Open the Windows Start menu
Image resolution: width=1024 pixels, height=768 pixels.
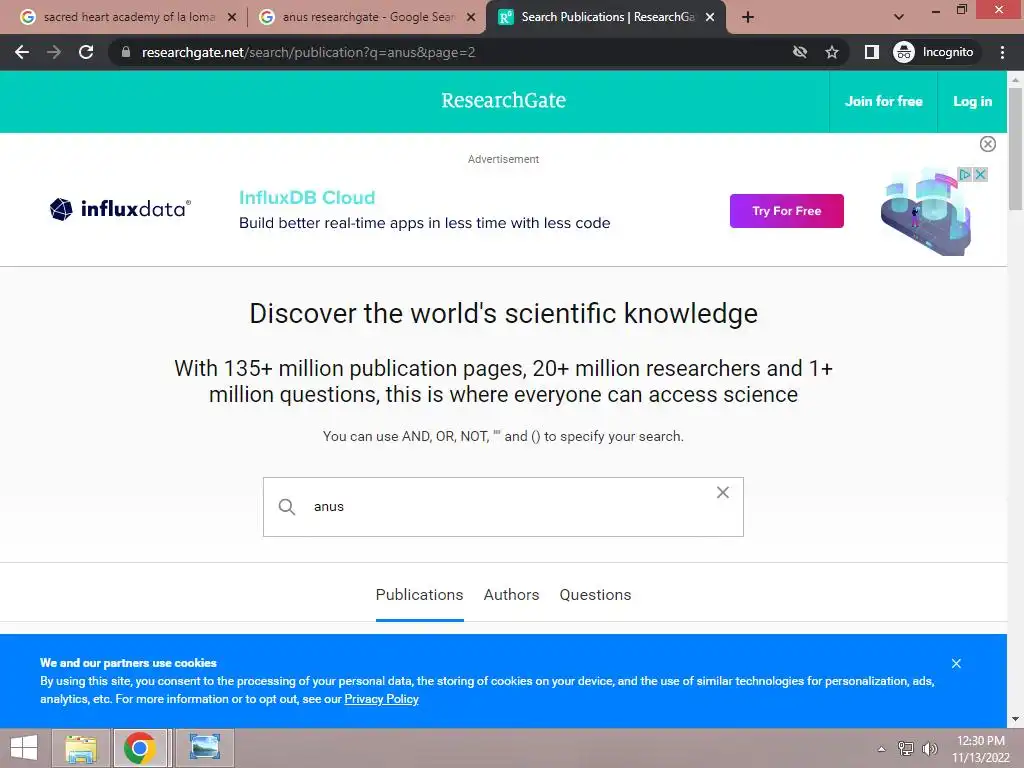click(x=24, y=748)
